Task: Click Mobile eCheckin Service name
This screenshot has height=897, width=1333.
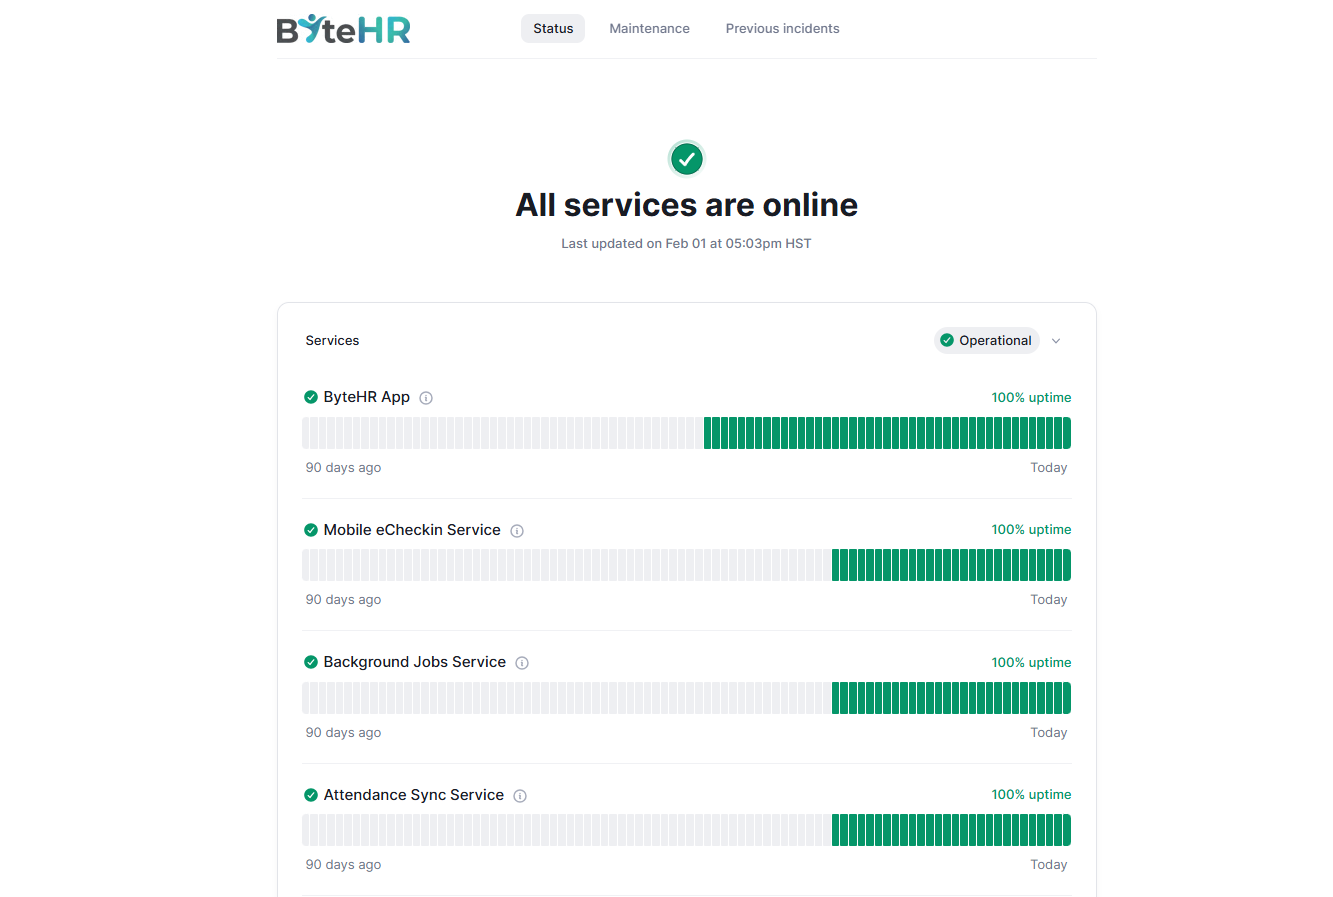Action: click(412, 530)
